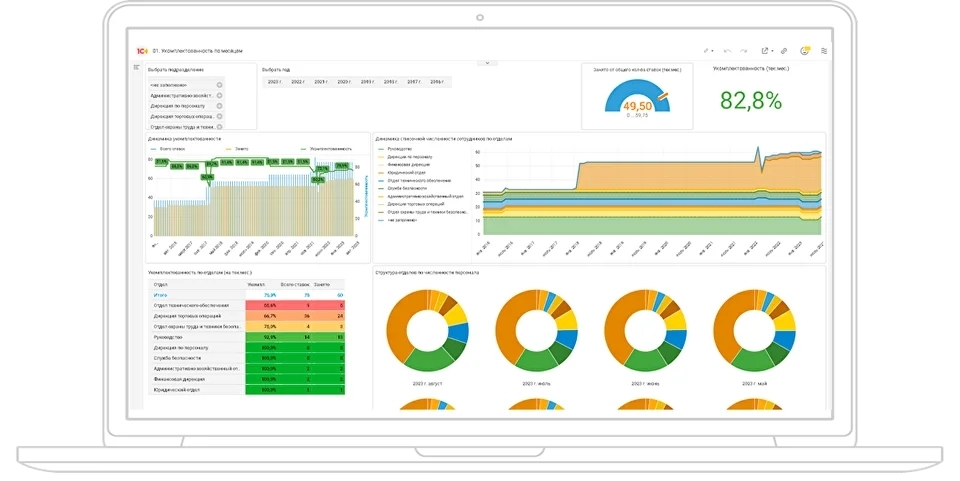Click the copy link icon
Viewport: 960px width, 481px height.
[784, 50]
